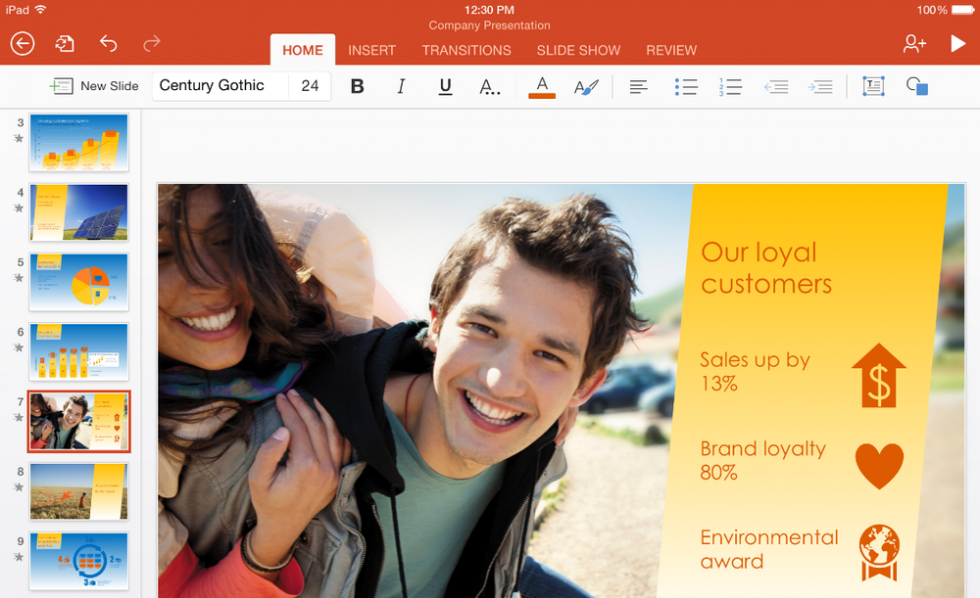Open the file menu icon

[65, 43]
